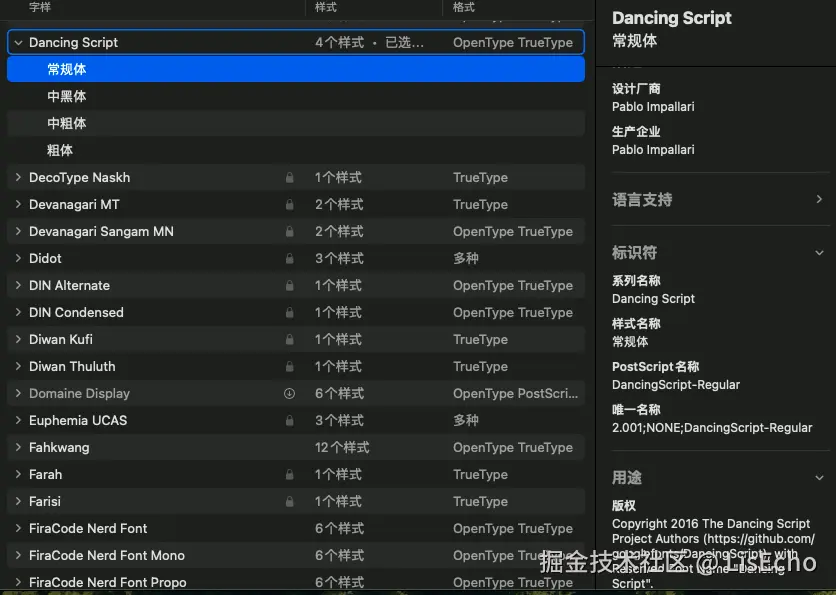Click the lock icon on Diwan Thuluth
The height and width of the screenshot is (595, 836).
(290, 366)
